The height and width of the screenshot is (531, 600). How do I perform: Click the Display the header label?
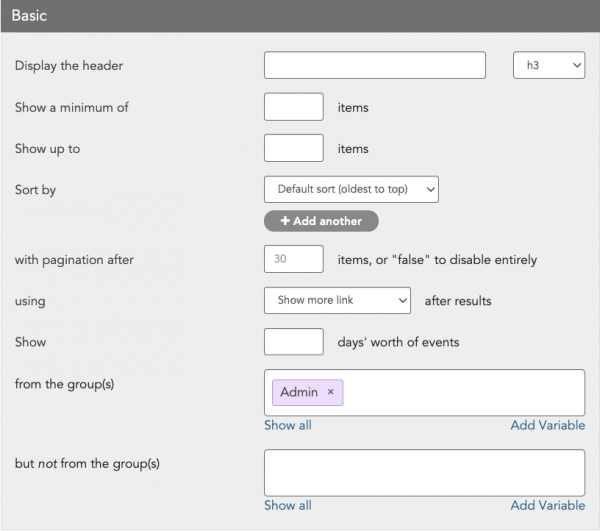[x=69, y=66]
